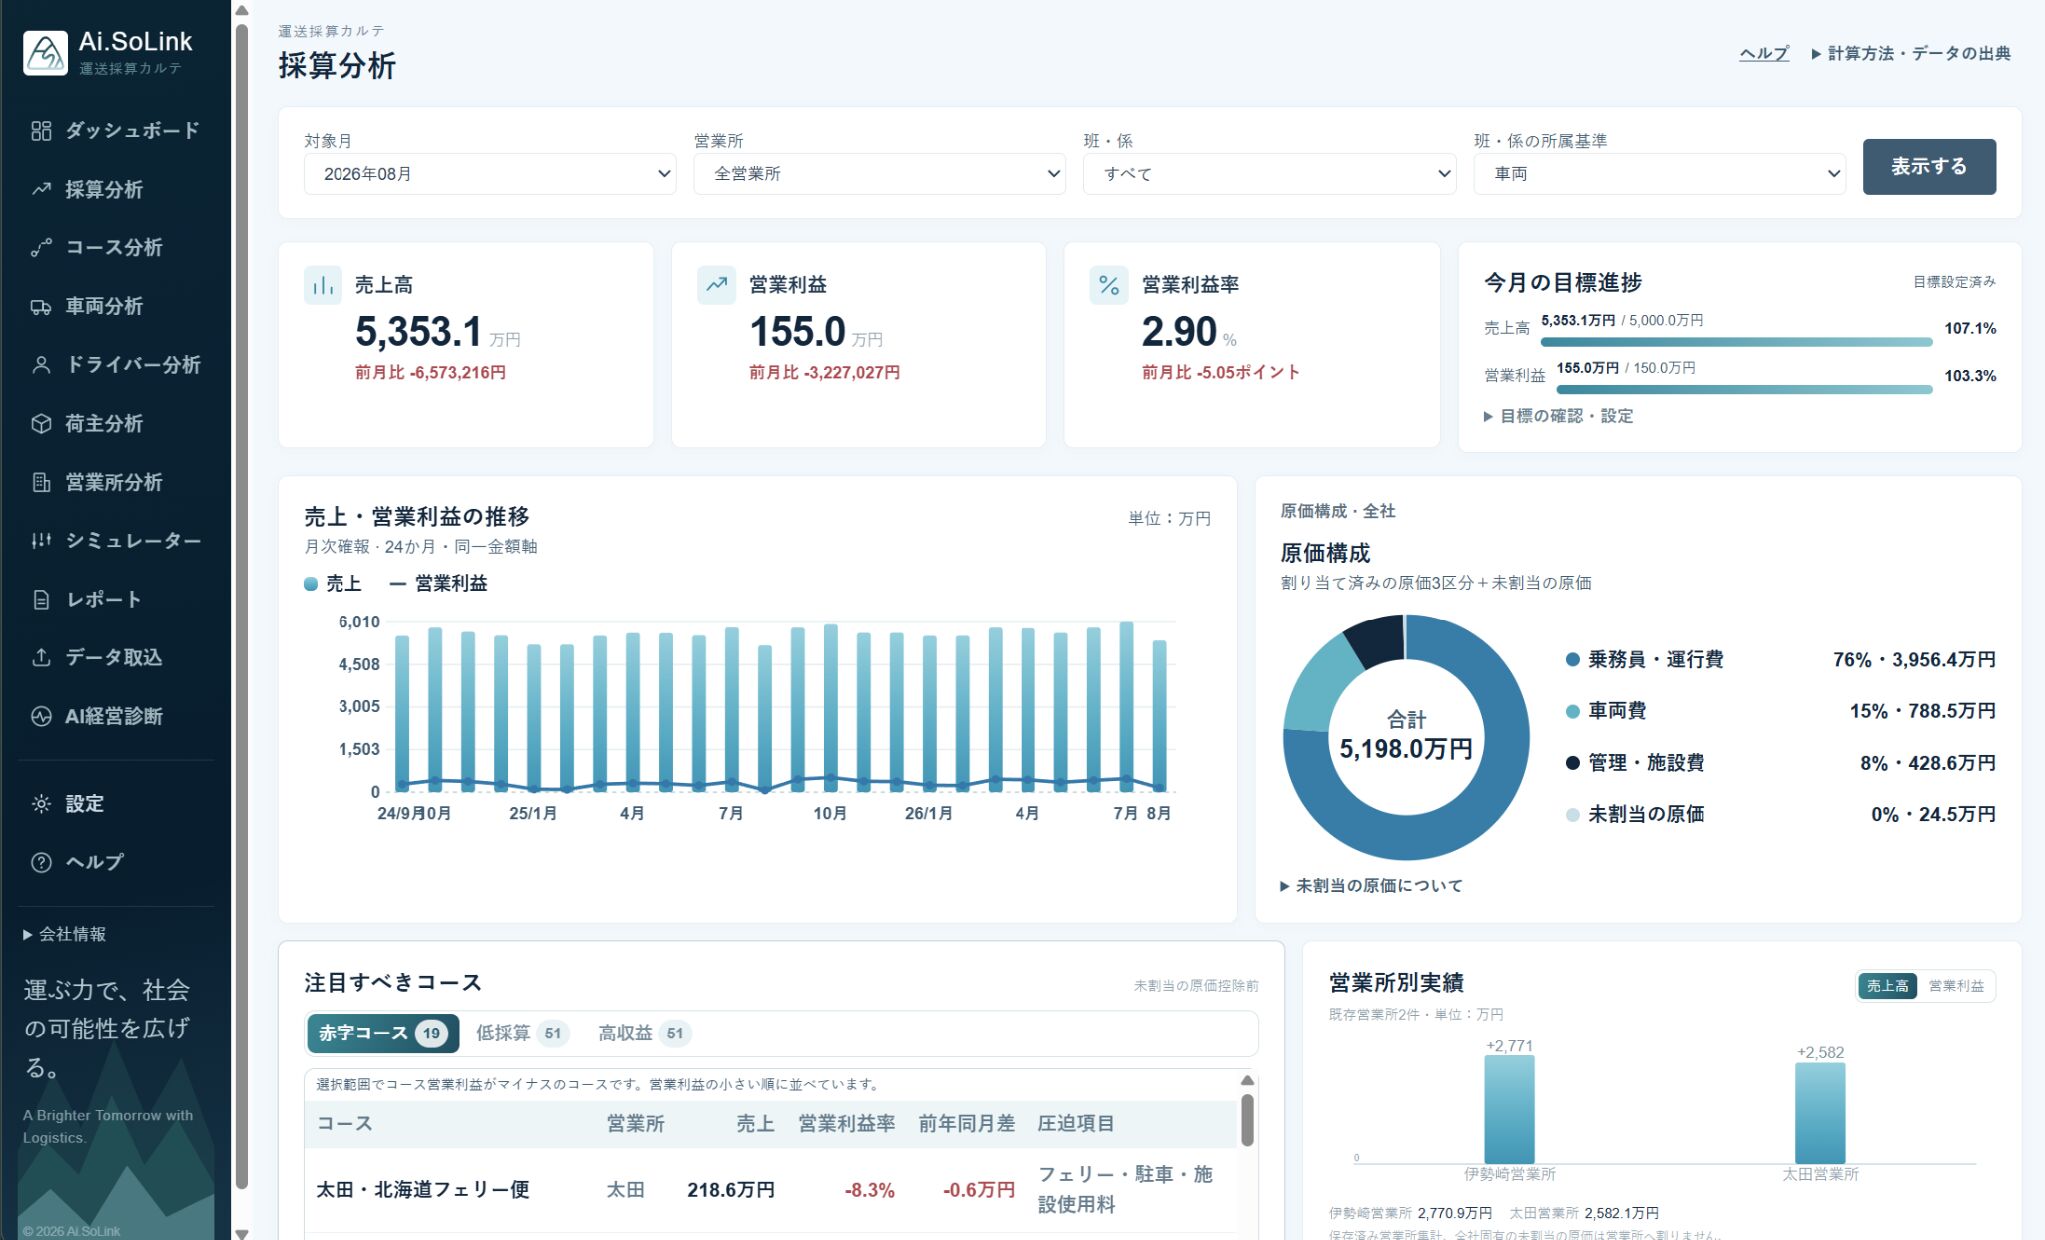The image size is (2045, 1240).
Task: Expand 計算方法・データの出典 disclosure
Action: point(1911,54)
